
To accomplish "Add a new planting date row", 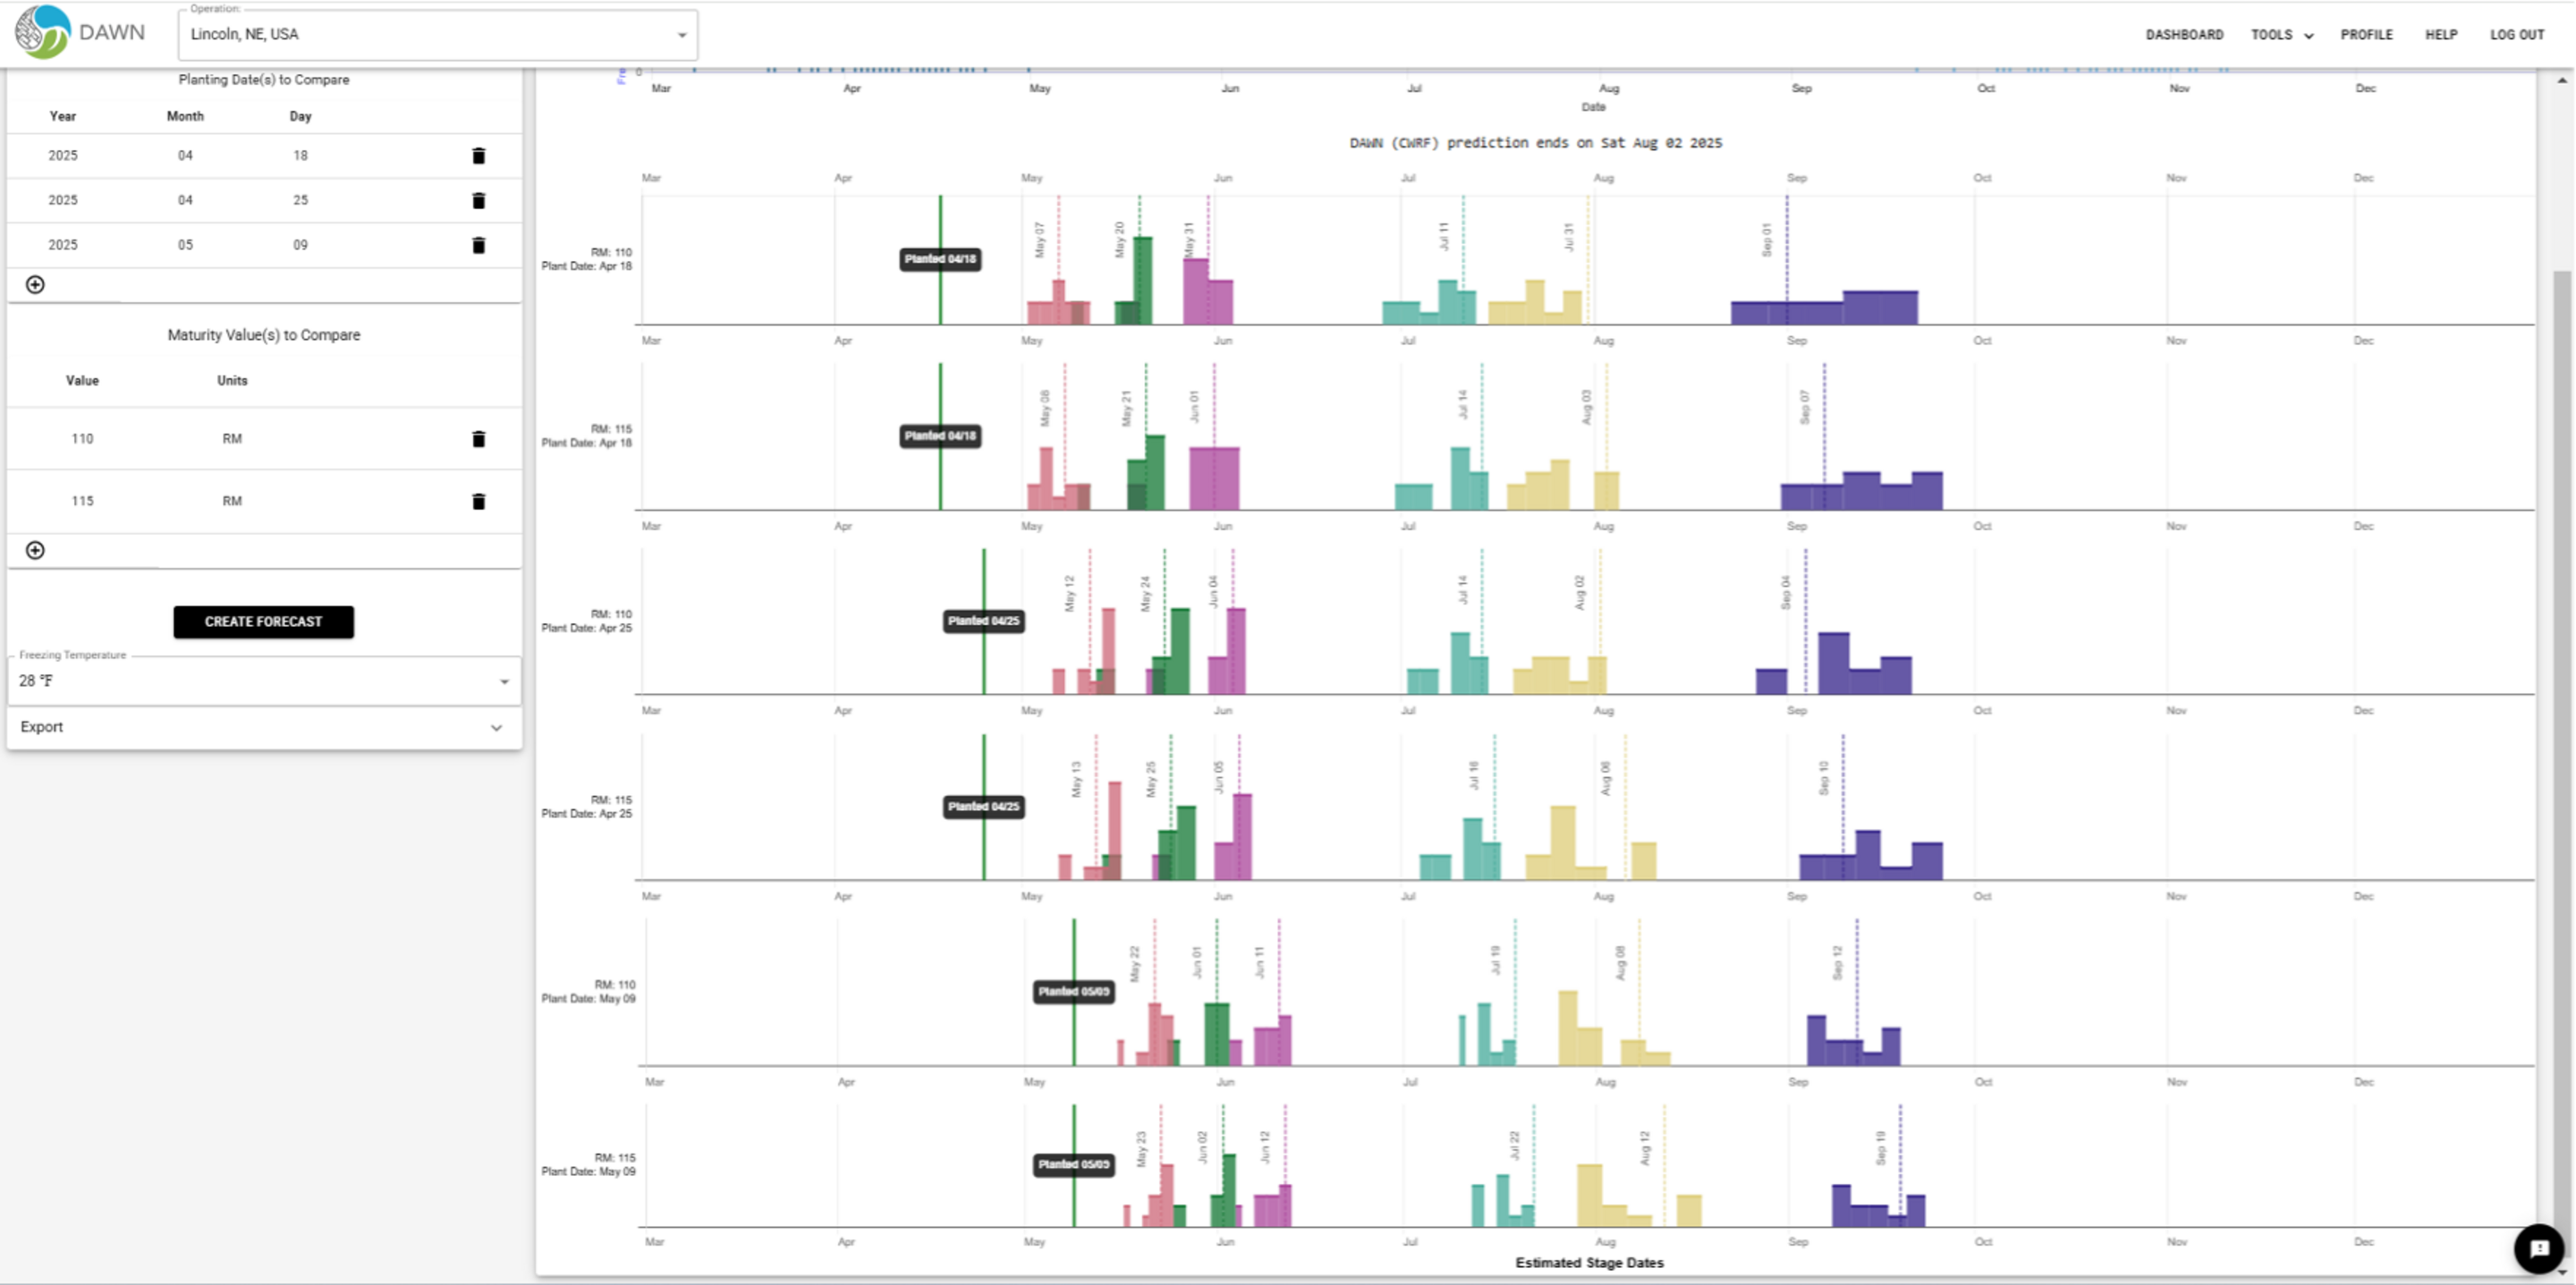I will point(36,284).
